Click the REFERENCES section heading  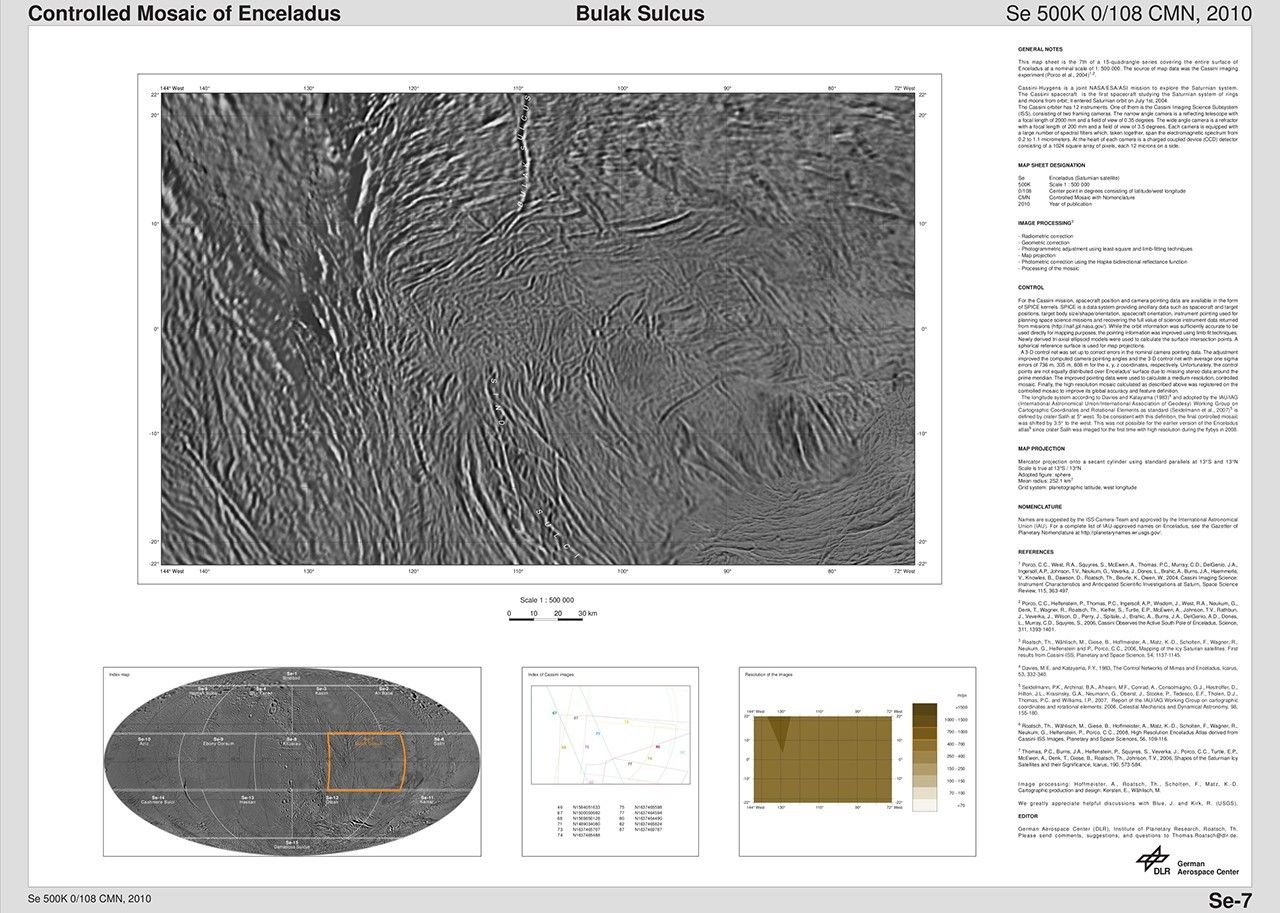(1036, 551)
